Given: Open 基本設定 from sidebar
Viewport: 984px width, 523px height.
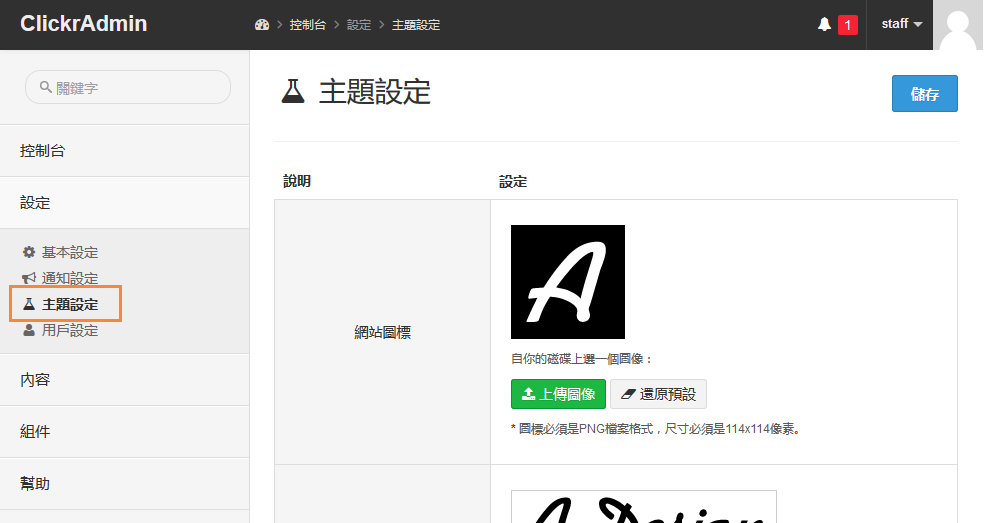Looking at the screenshot, I should (70, 252).
